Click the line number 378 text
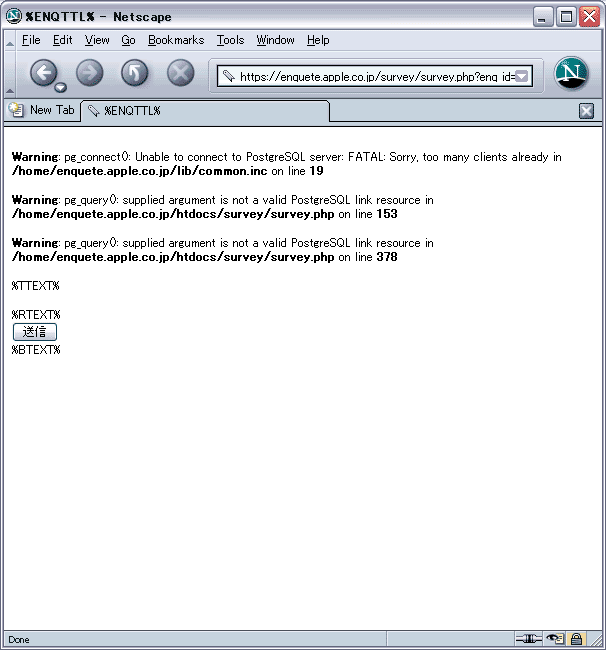The width and height of the screenshot is (606, 650). pos(387,257)
